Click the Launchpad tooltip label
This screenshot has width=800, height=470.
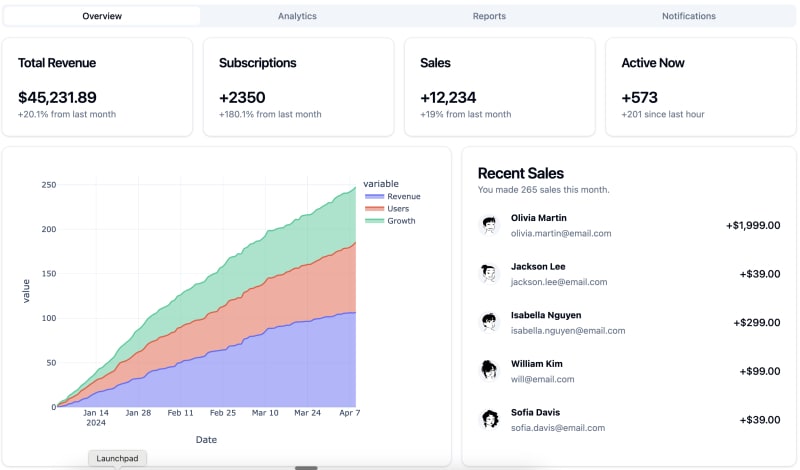click(x=118, y=458)
